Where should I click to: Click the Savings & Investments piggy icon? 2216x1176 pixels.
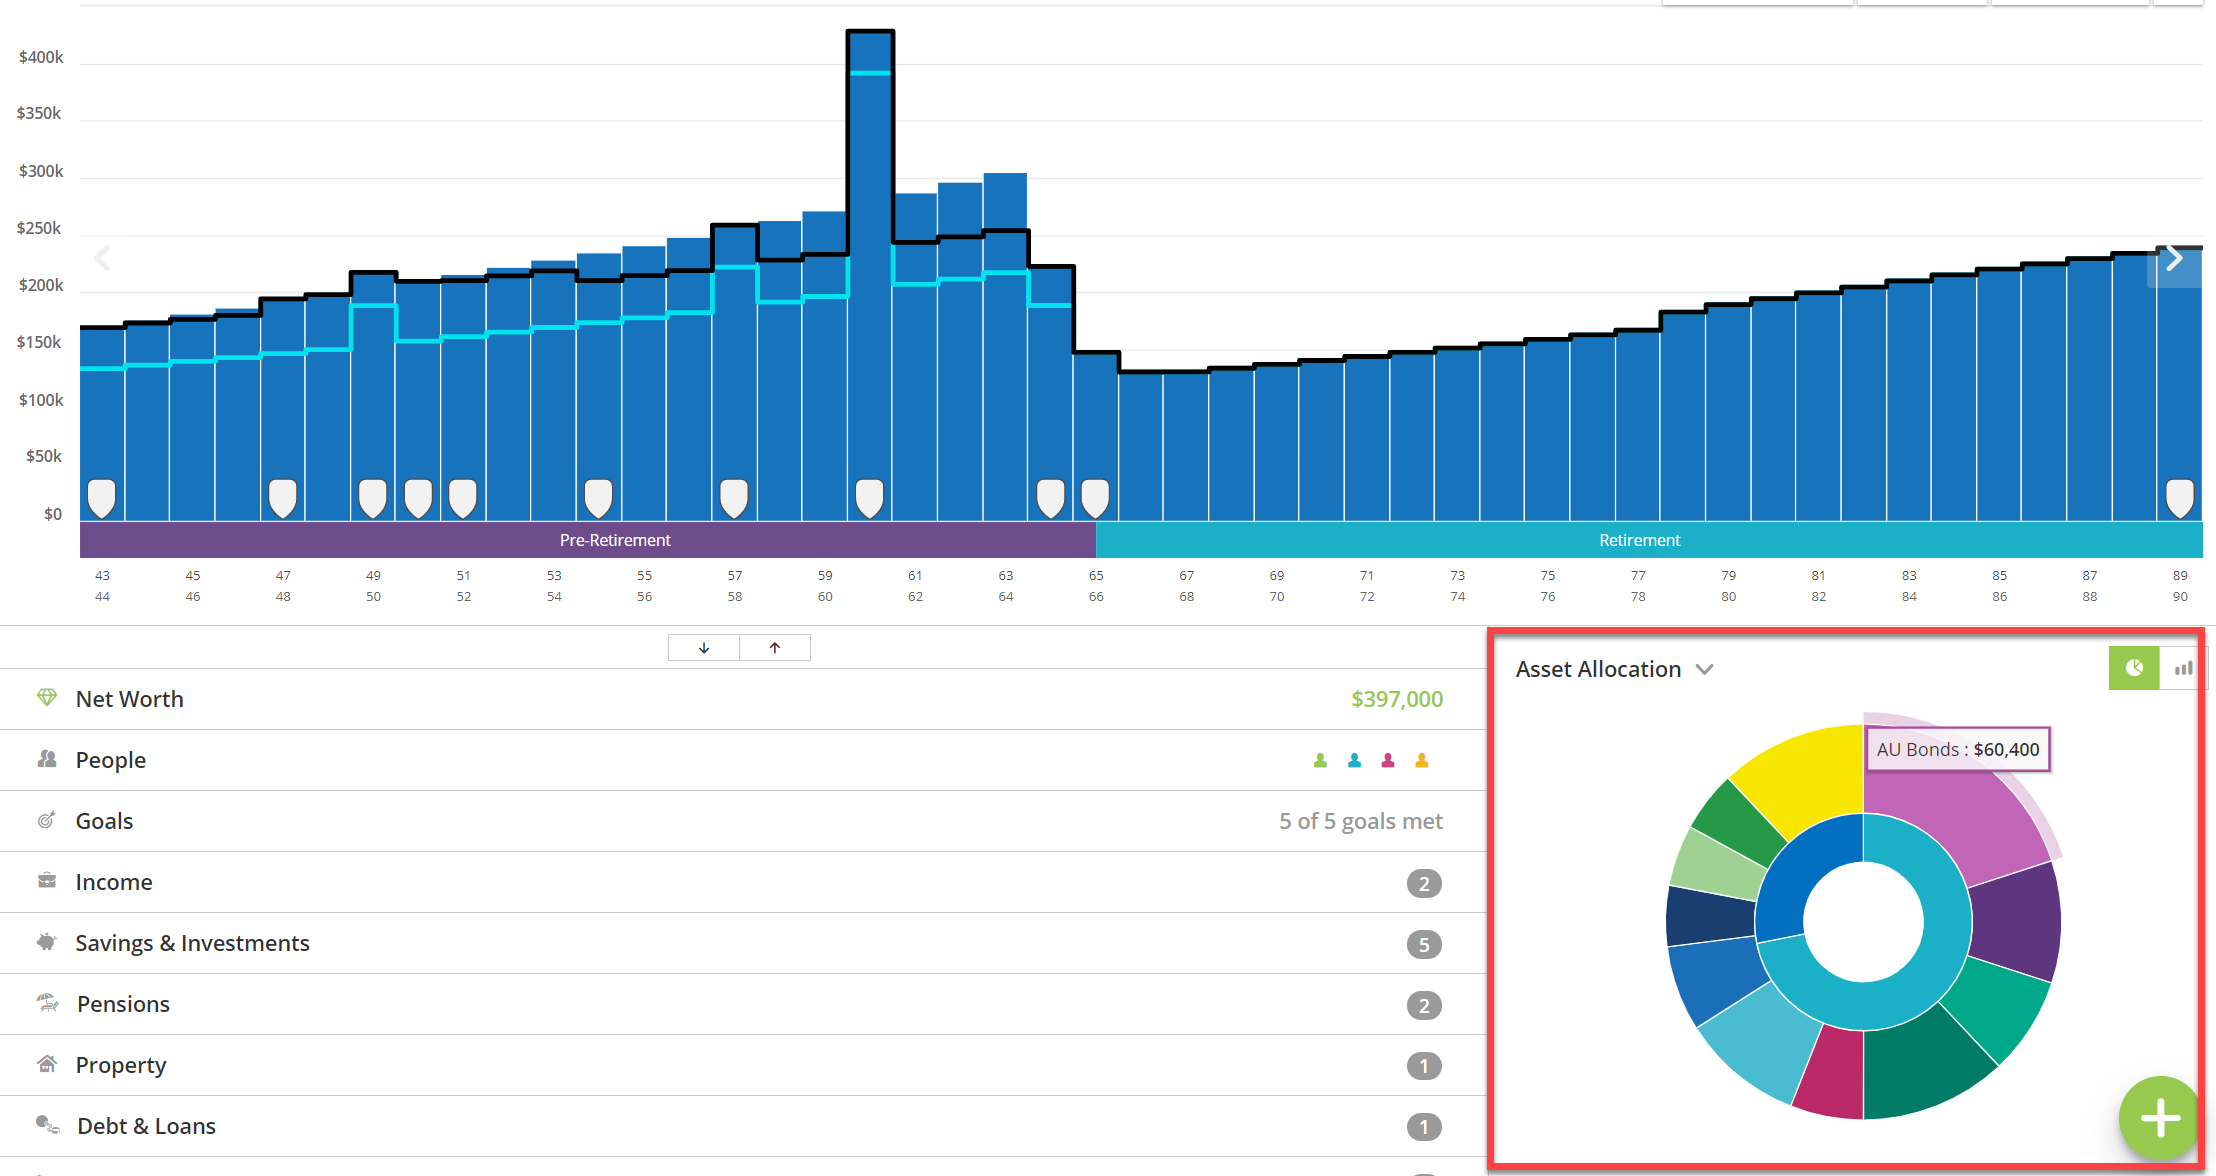(x=47, y=942)
